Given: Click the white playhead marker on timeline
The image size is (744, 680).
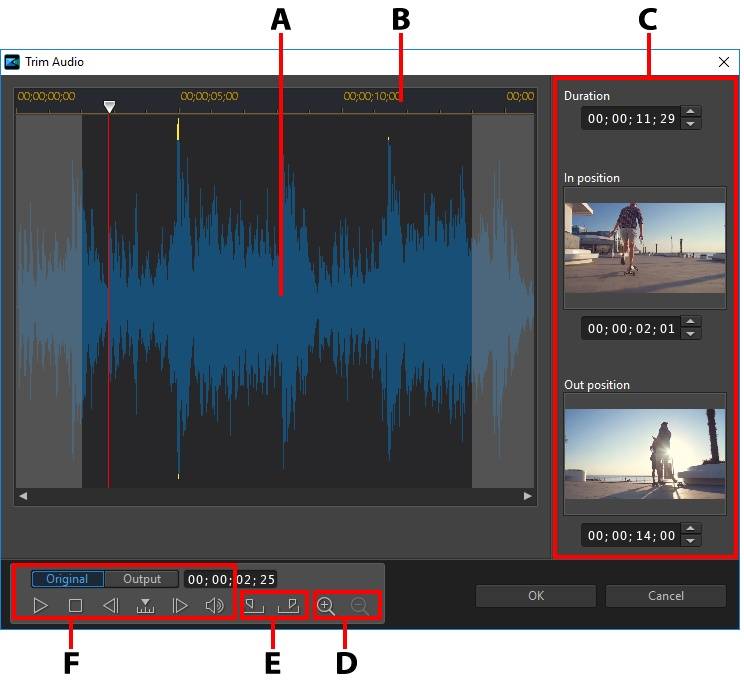Looking at the screenshot, I should tap(109, 106).
